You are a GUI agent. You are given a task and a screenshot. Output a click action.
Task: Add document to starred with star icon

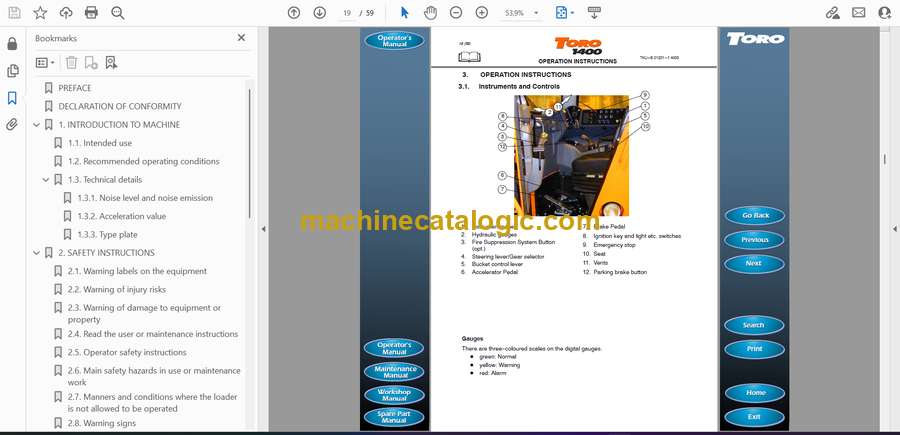coord(40,13)
